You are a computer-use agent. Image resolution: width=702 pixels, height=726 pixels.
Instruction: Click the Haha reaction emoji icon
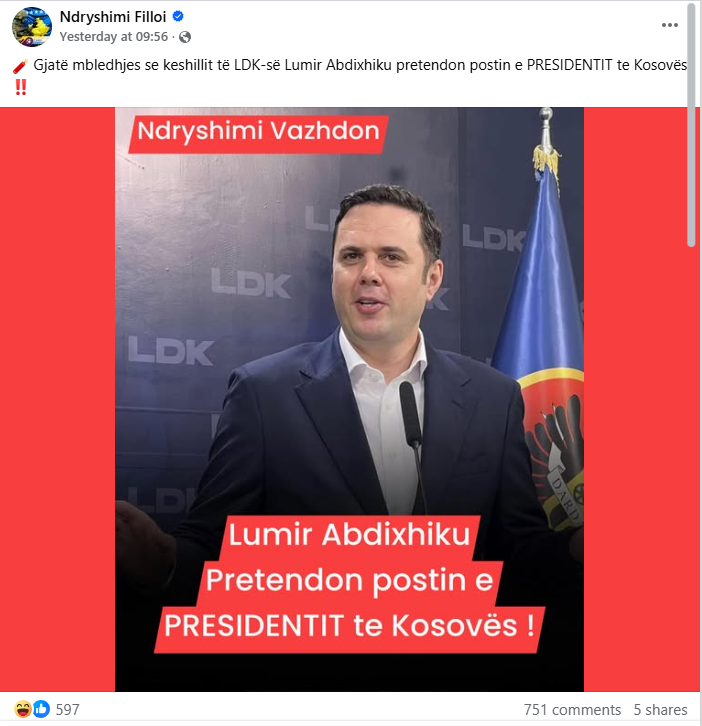point(23,708)
